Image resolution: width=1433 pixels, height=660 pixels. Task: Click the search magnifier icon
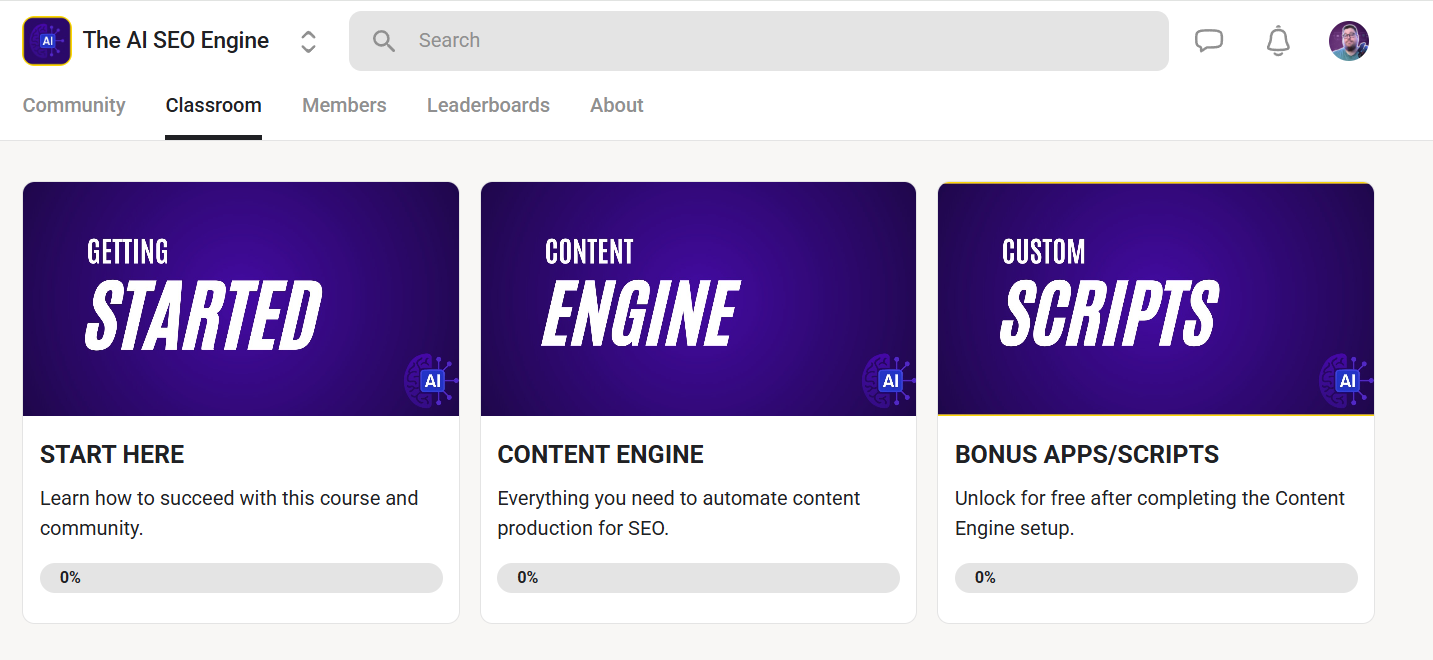pyautogui.click(x=384, y=40)
